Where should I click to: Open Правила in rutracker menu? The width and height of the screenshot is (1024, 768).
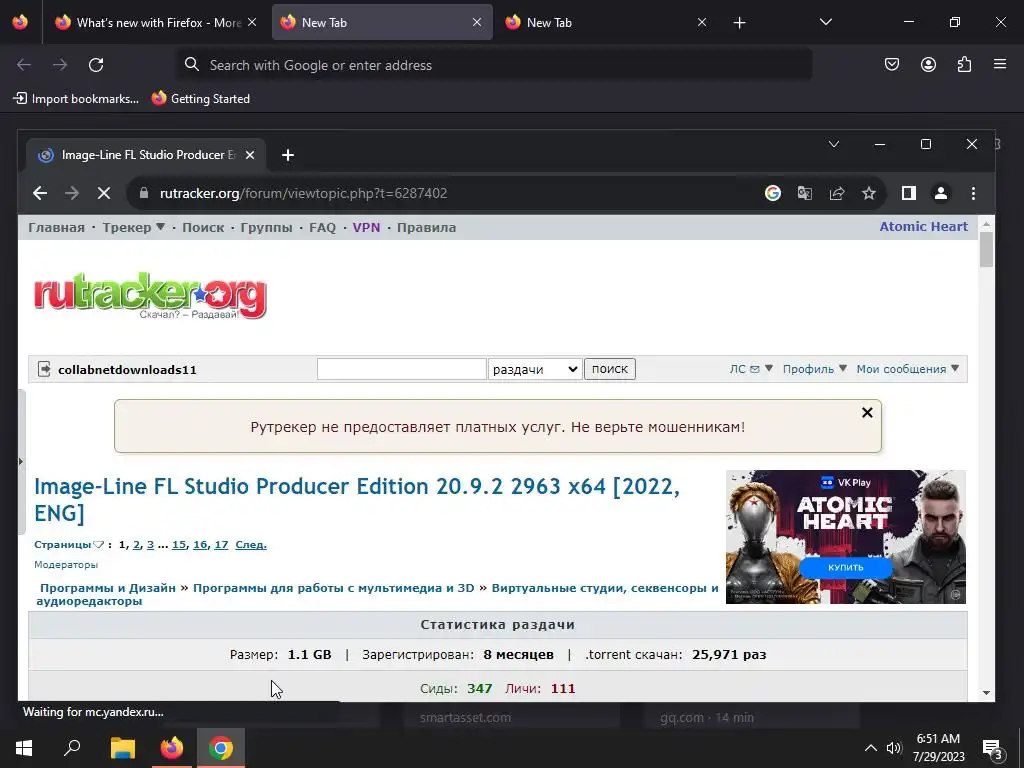tap(426, 227)
